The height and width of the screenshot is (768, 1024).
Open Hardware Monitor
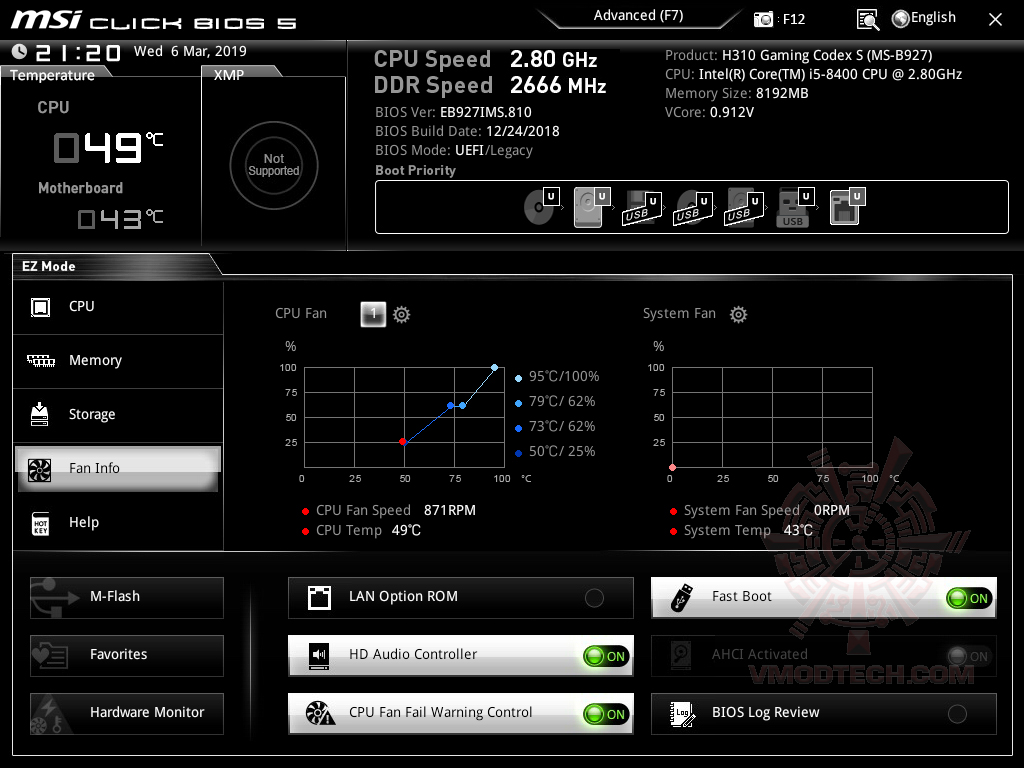[x=127, y=714]
